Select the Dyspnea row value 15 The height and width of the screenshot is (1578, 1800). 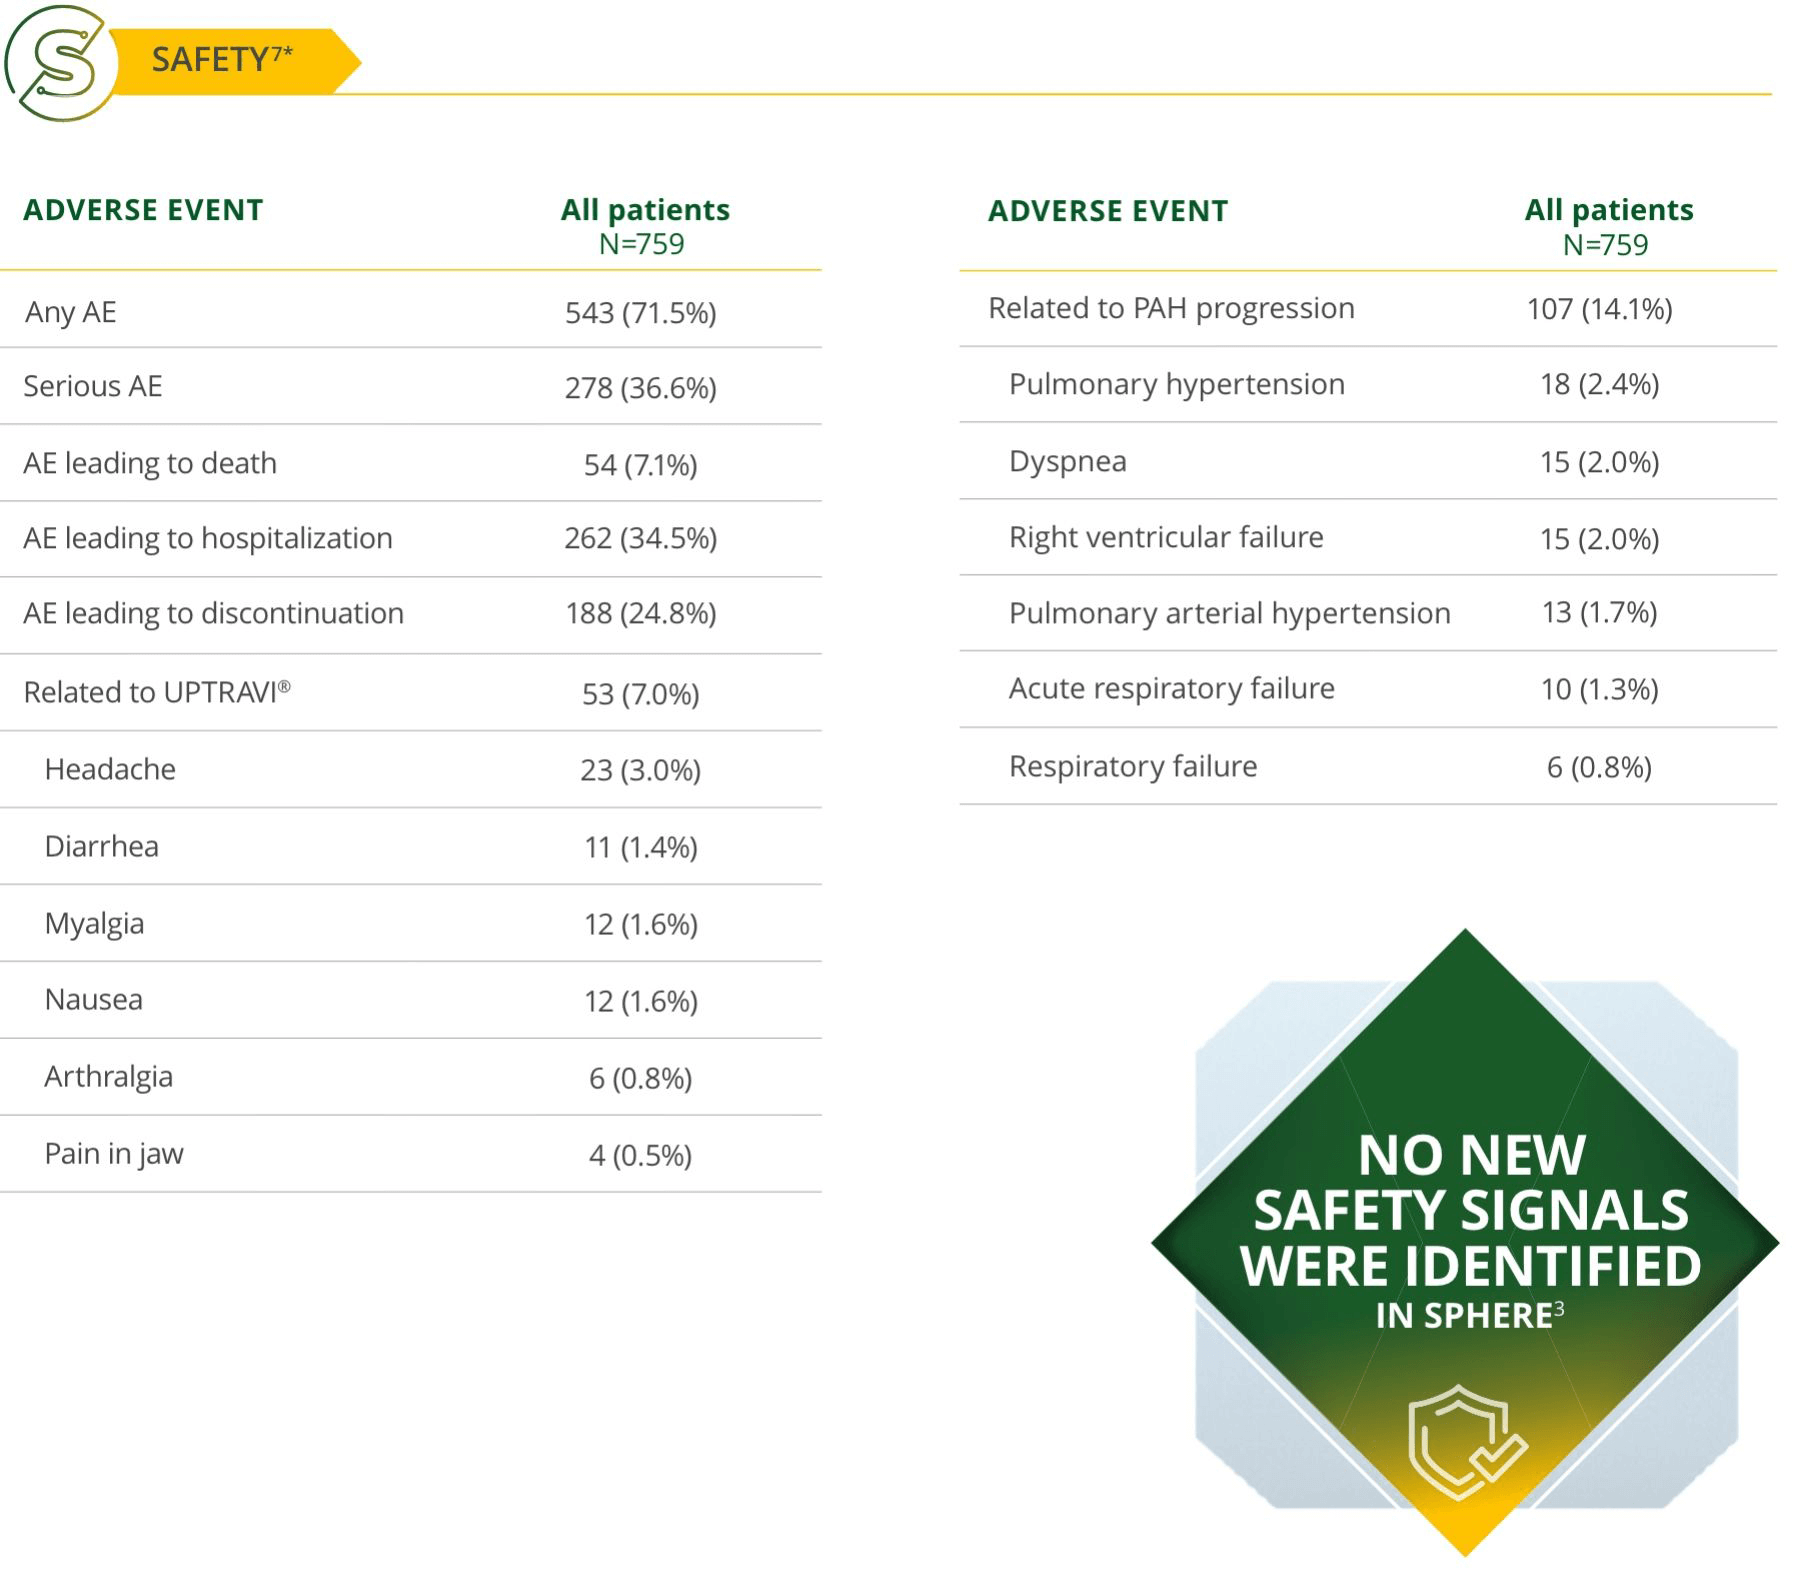click(1601, 461)
